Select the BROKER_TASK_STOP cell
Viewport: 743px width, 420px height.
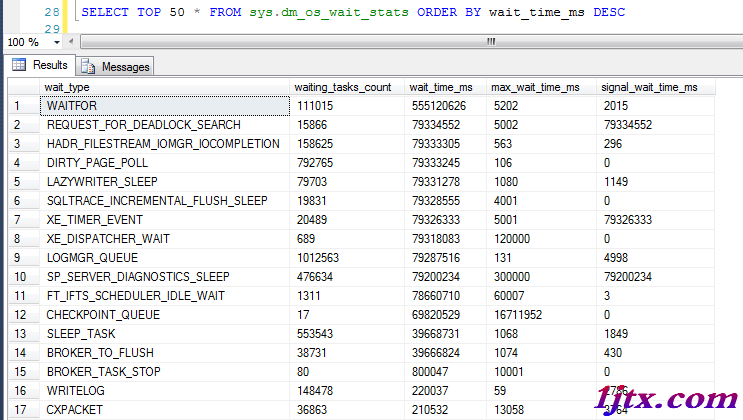[x=164, y=372]
